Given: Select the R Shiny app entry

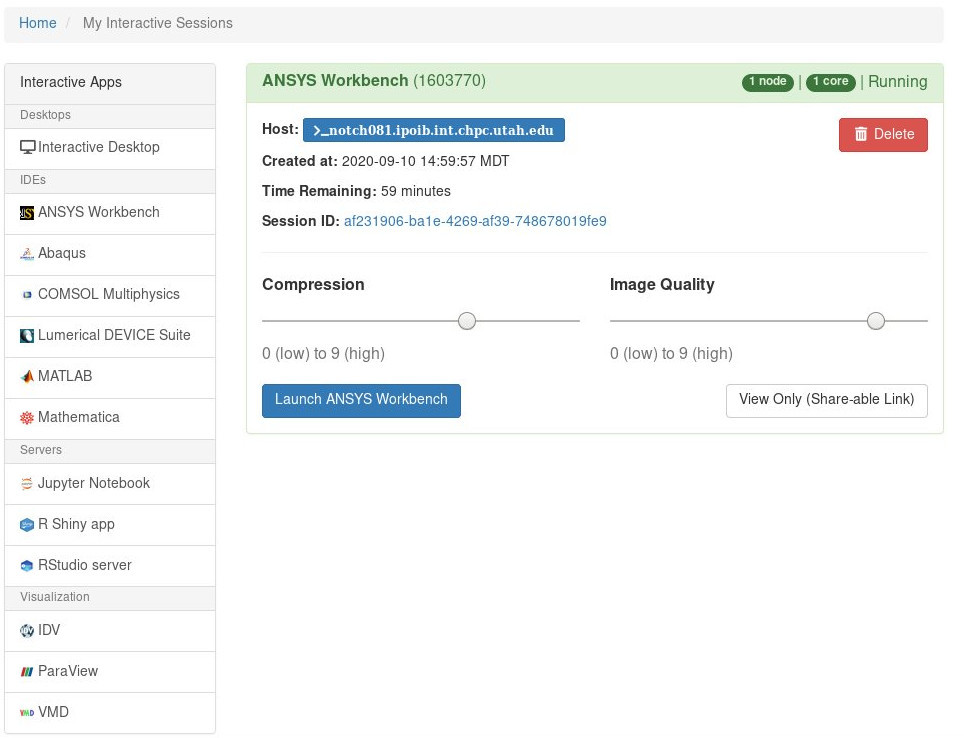Looking at the screenshot, I should 110,525.
